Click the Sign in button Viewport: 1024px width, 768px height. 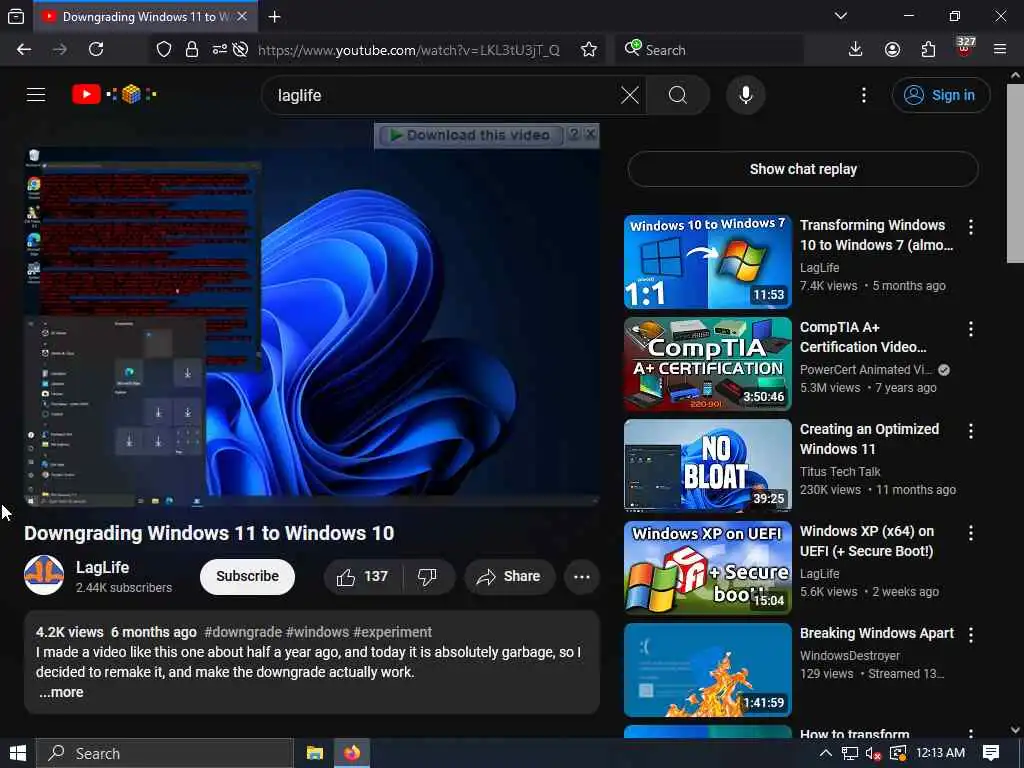click(x=940, y=95)
